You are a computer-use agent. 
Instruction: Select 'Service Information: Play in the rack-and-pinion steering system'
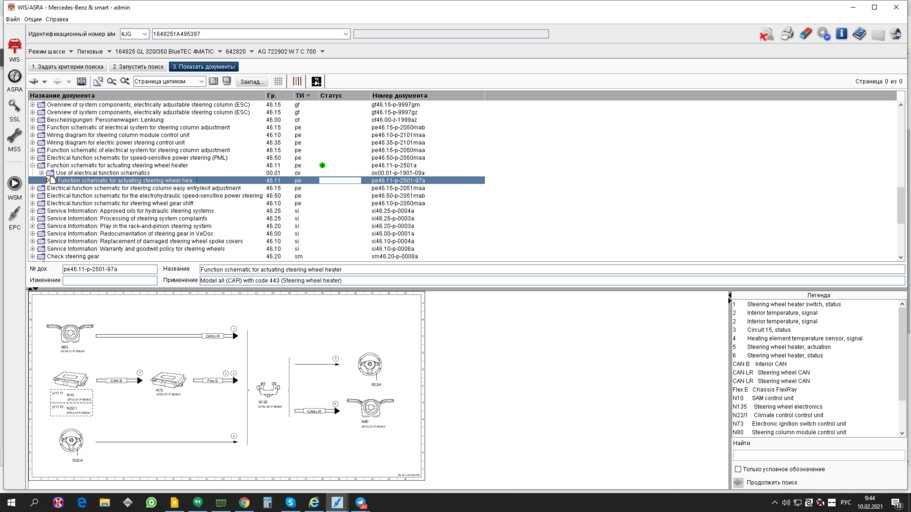point(129,226)
